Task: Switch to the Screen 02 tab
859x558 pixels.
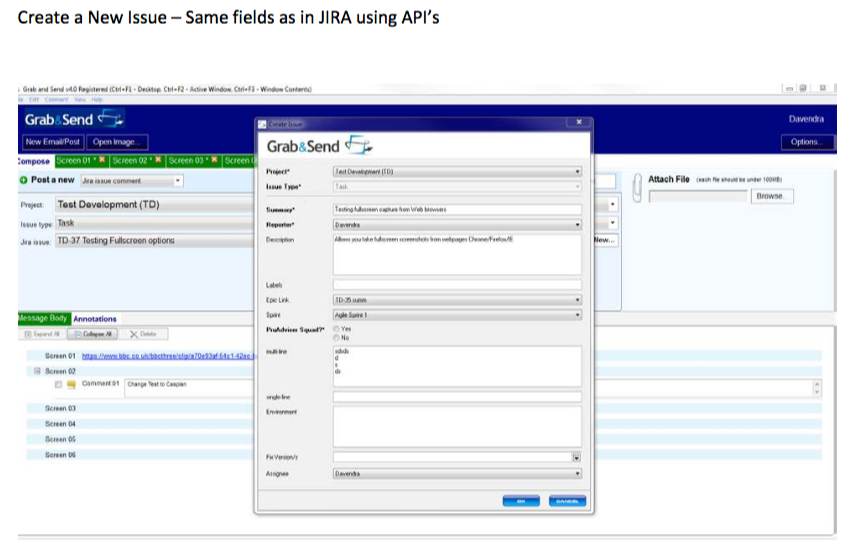Action: (131, 160)
